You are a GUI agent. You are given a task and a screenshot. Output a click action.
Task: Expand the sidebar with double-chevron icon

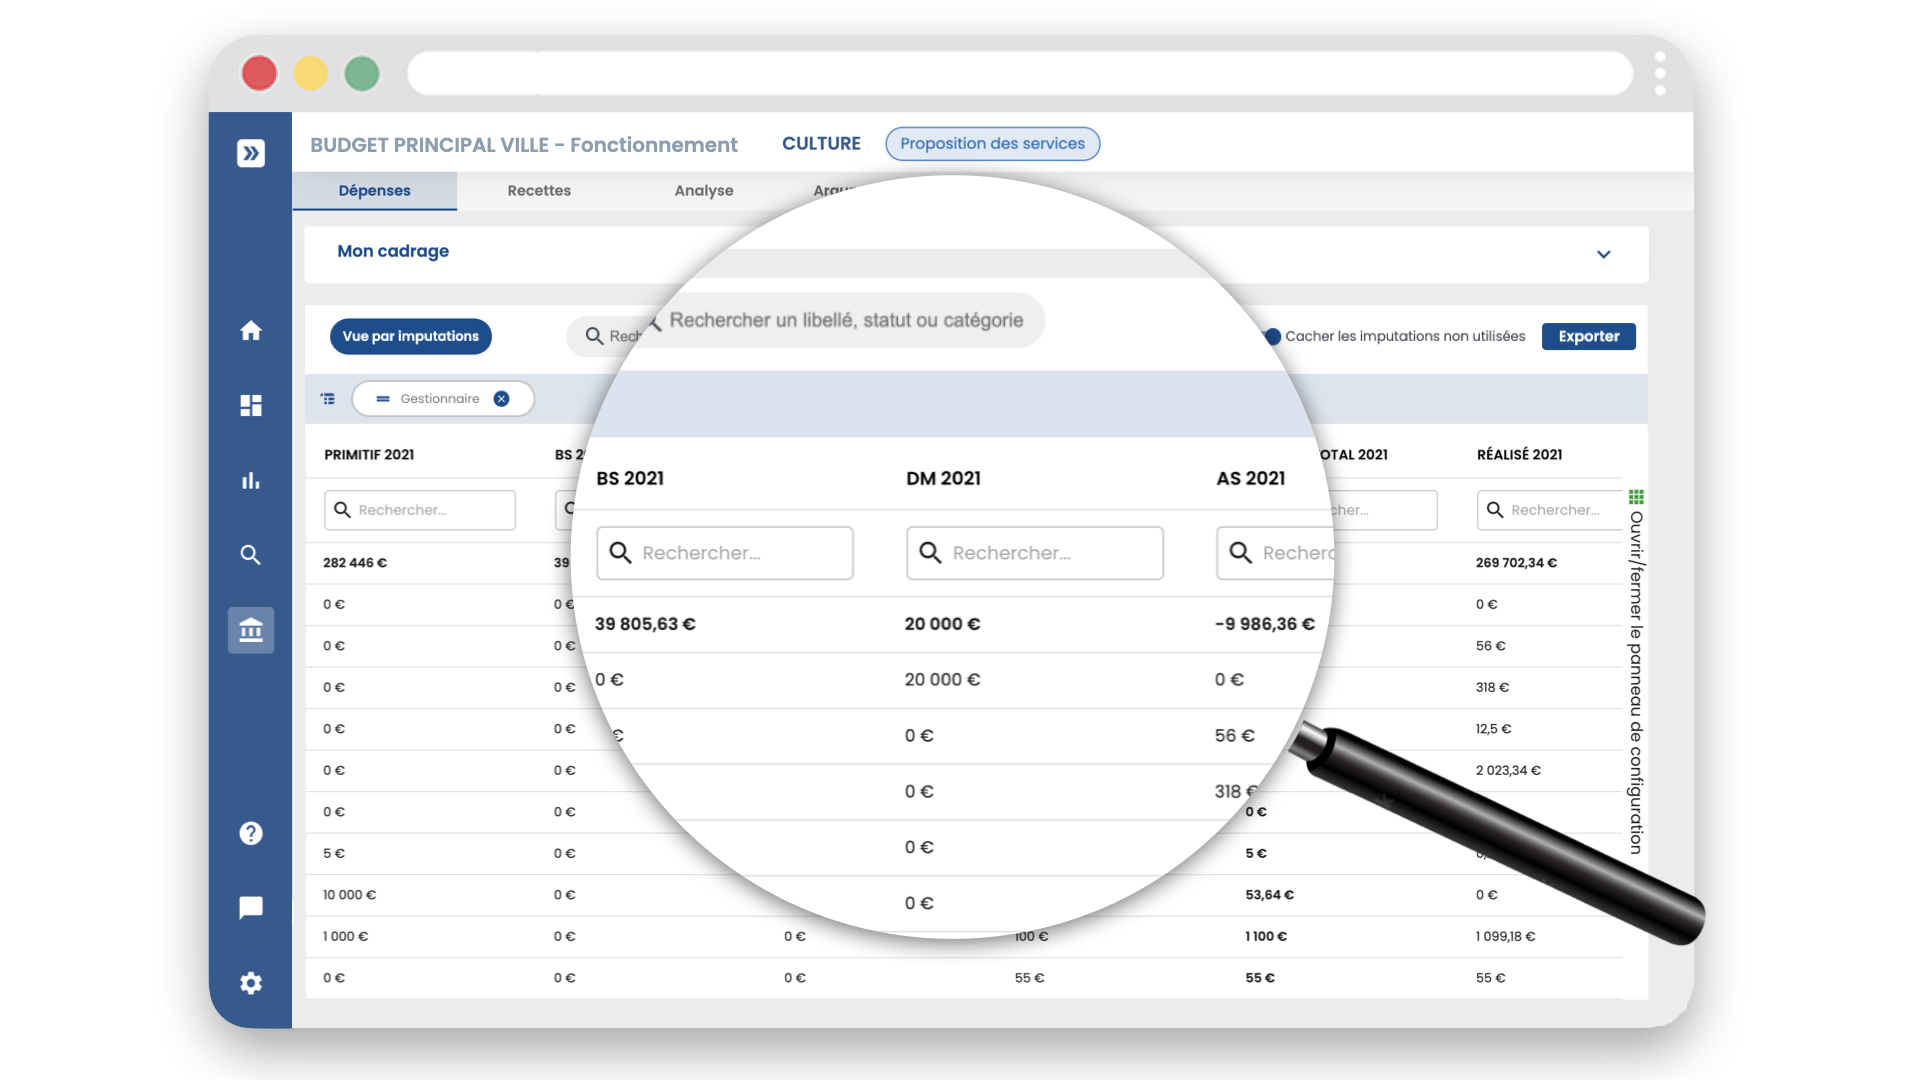point(251,153)
